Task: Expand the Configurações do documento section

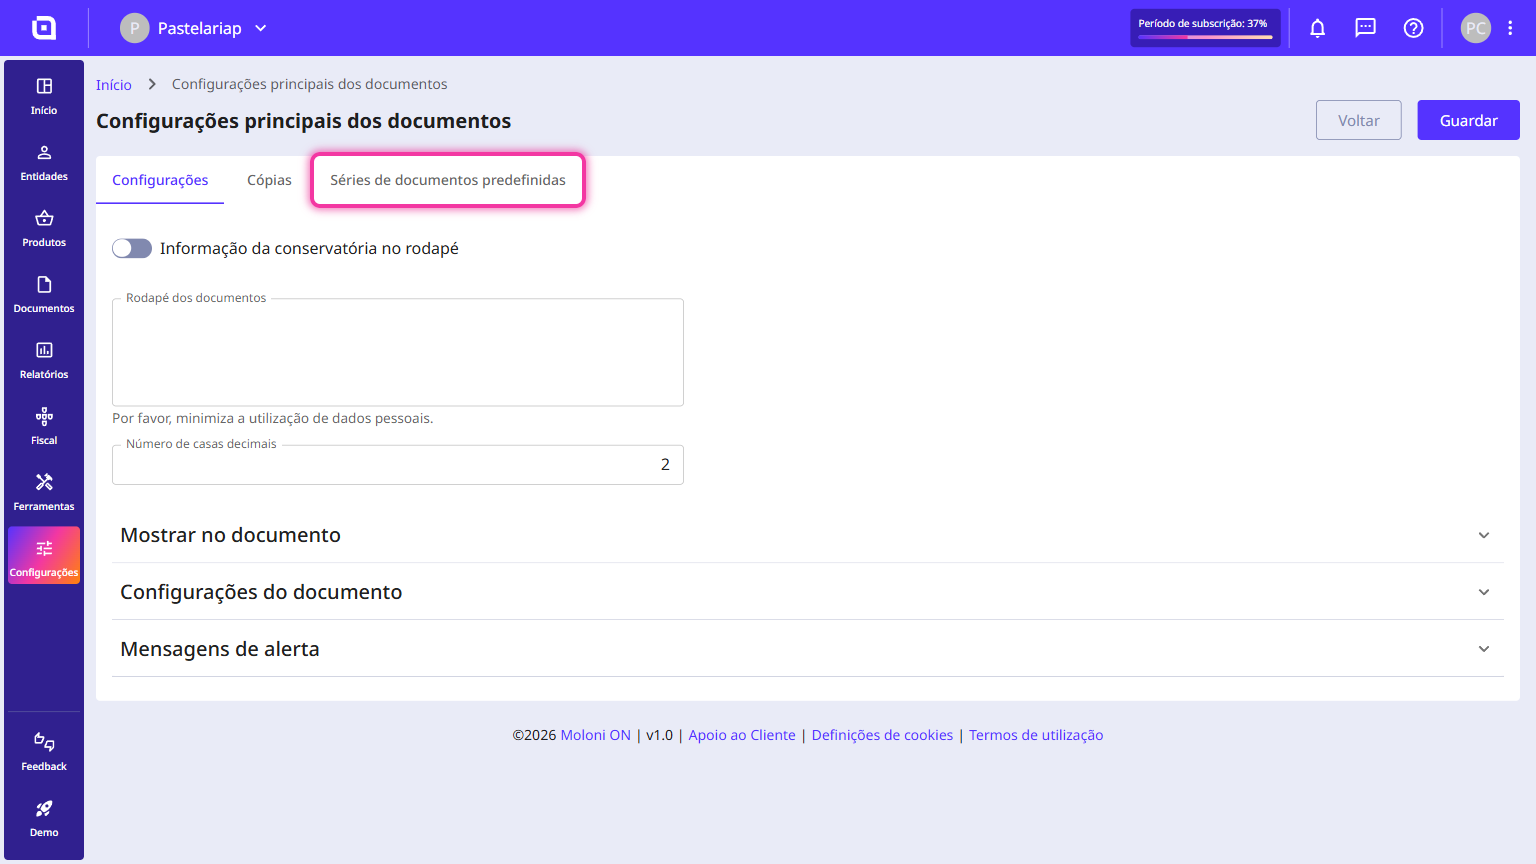Action: [x=808, y=592]
